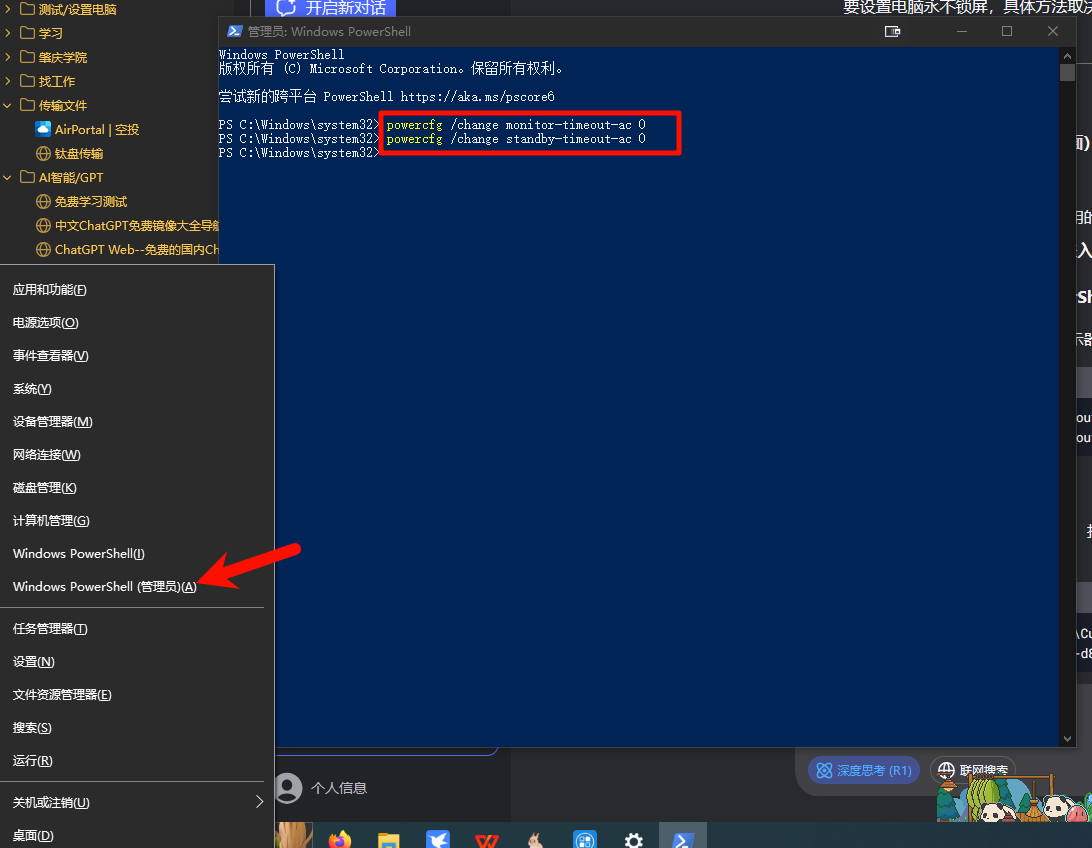Screen dimensions: 1092x848
Task: Click the PowerShell scrollbar down arrow
Action: coord(1067,739)
